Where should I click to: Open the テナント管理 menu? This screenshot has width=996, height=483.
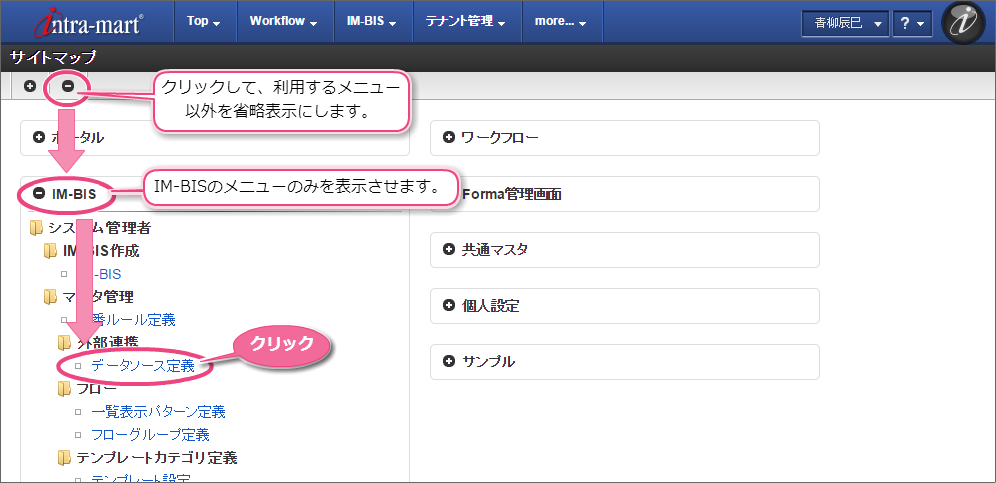(x=466, y=21)
